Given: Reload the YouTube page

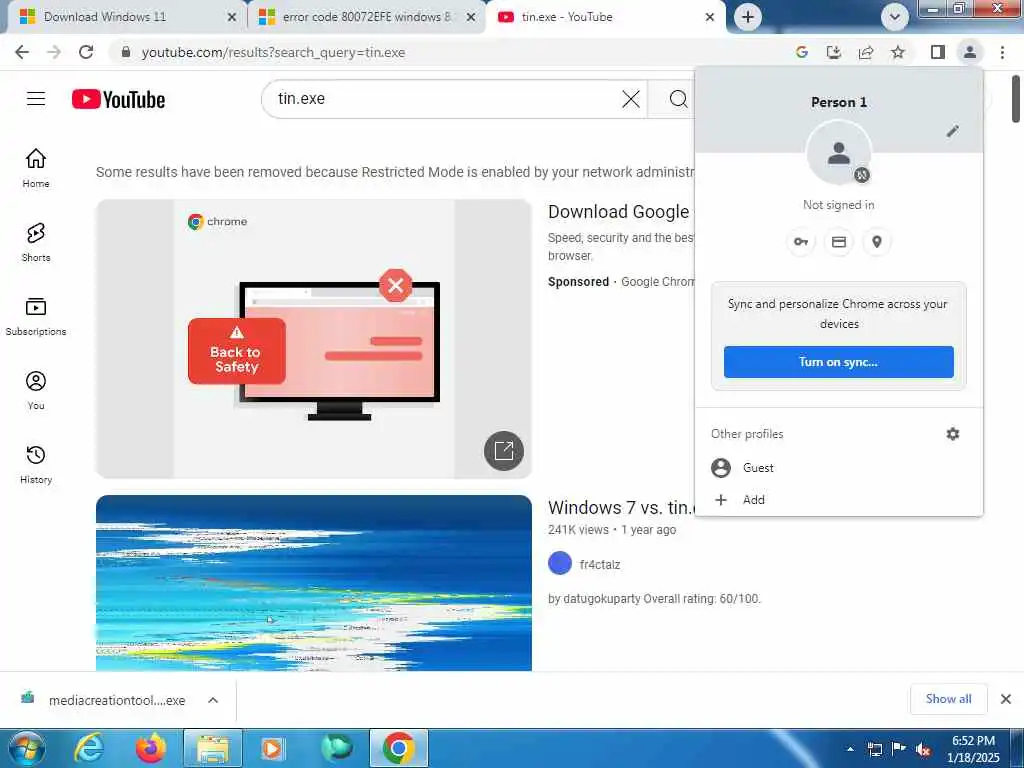Looking at the screenshot, I should point(86,52).
